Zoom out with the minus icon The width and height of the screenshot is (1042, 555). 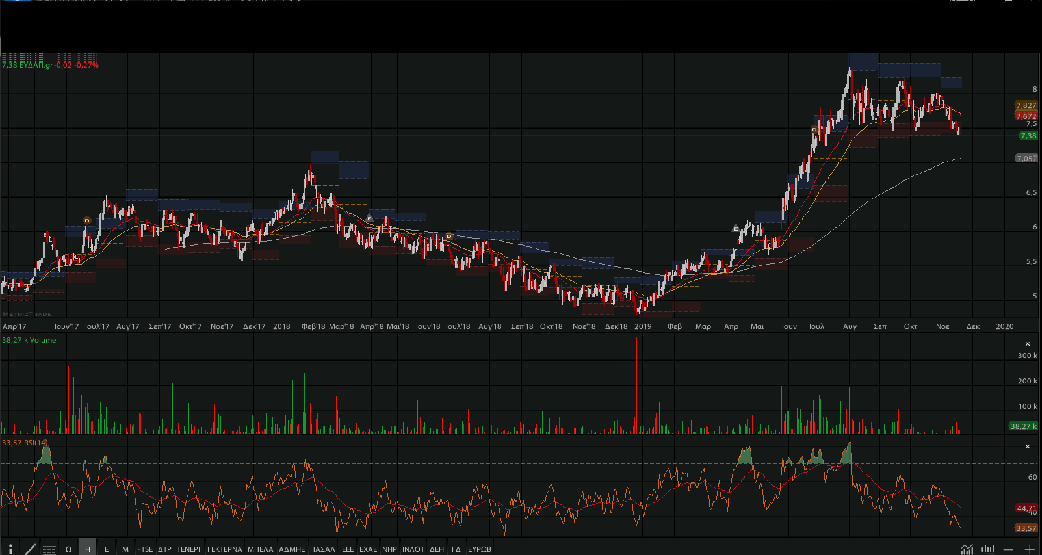1008,549
